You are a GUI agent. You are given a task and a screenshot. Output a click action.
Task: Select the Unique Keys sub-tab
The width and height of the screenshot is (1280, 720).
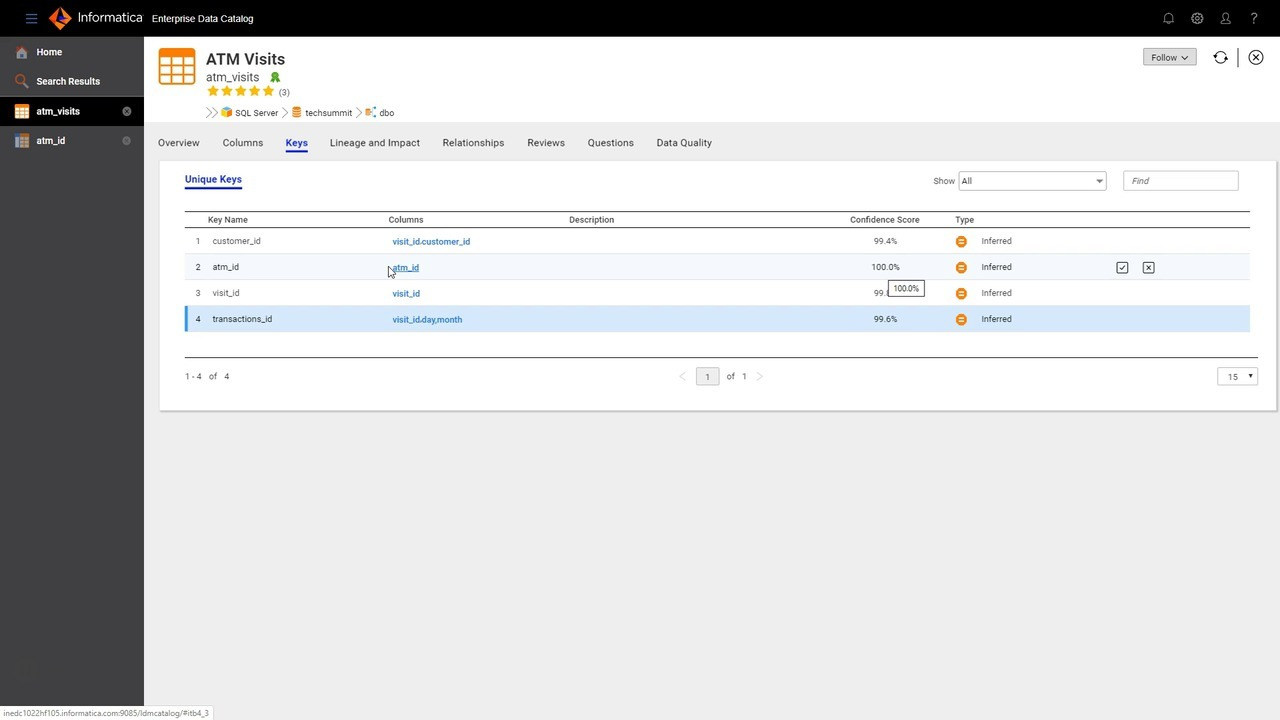(x=213, y=180)
